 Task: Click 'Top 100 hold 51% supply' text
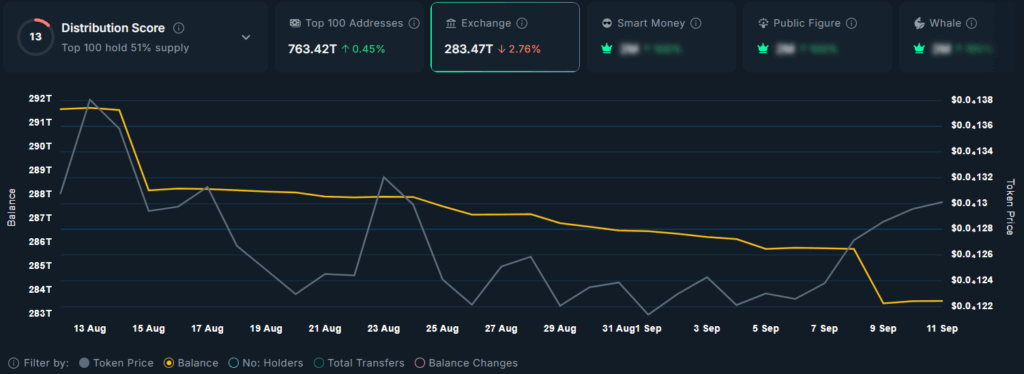[x=125, y=48]
